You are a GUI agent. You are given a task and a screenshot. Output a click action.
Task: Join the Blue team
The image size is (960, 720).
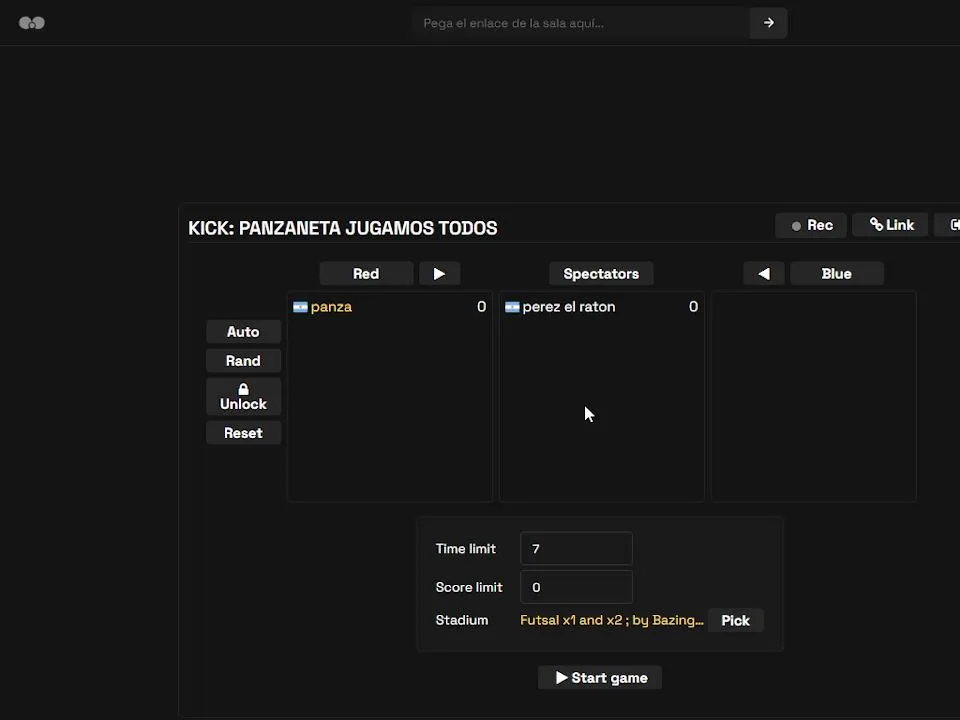pos(837,274)
